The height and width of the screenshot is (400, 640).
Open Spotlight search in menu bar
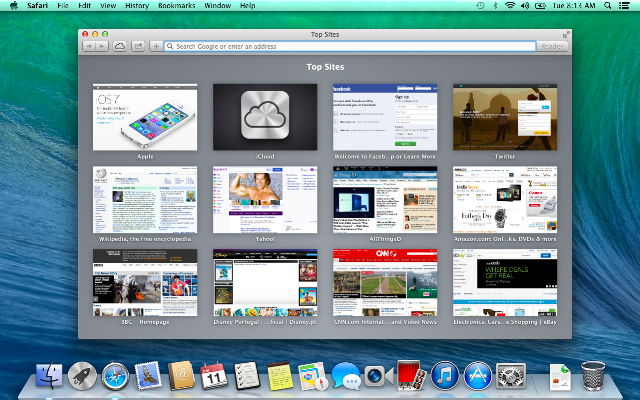pos(608,6)
